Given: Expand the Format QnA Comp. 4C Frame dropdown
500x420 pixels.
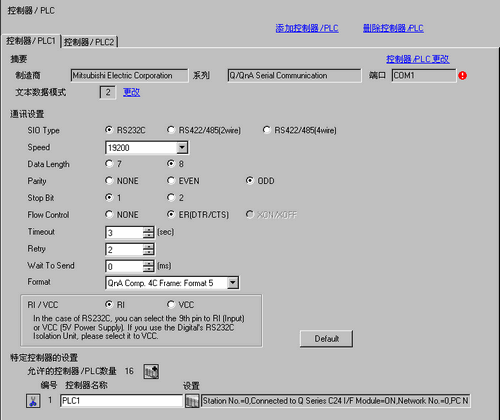Looking at the screenshot, I should point(233,283).
